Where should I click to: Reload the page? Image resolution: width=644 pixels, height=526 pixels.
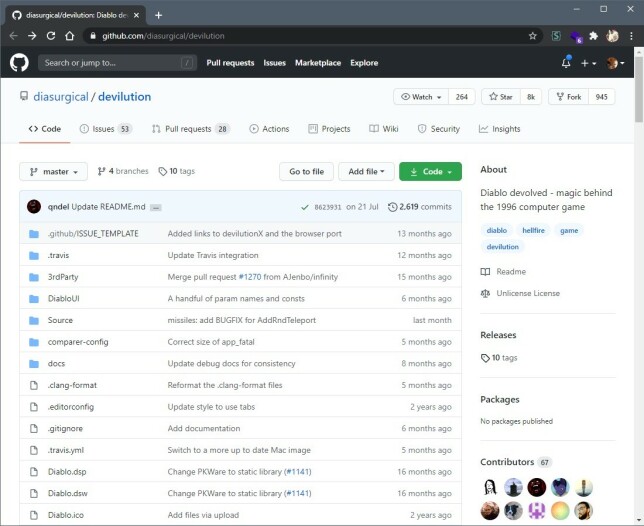51,36
